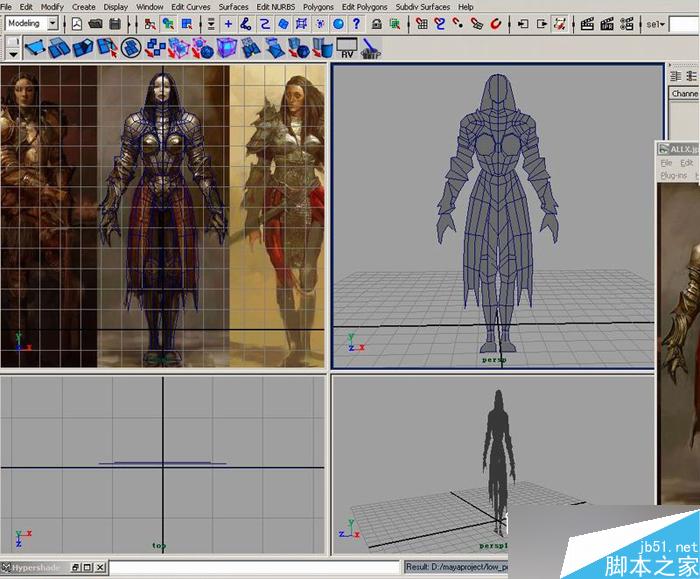Click the paint brush bucket shelf icon
Image resolution: width=700 pixels, height=579 pixels.
[x=371, y=48]
